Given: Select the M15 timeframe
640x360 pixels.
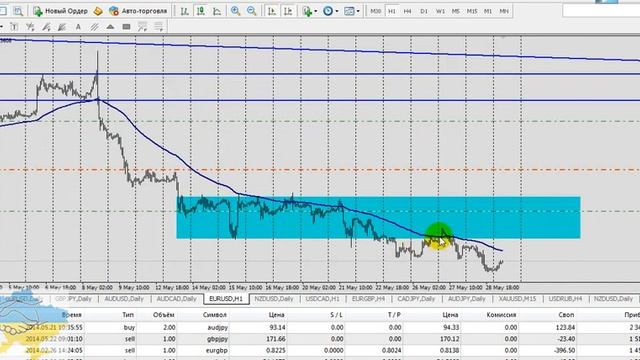Looking at the screenshot, I should pyautogui.click(x=472, y=11).
